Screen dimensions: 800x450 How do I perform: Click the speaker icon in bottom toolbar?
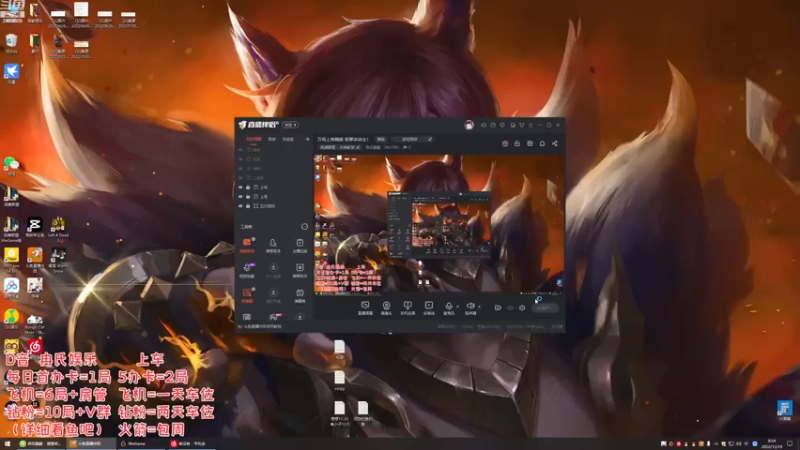coord(470,307)
